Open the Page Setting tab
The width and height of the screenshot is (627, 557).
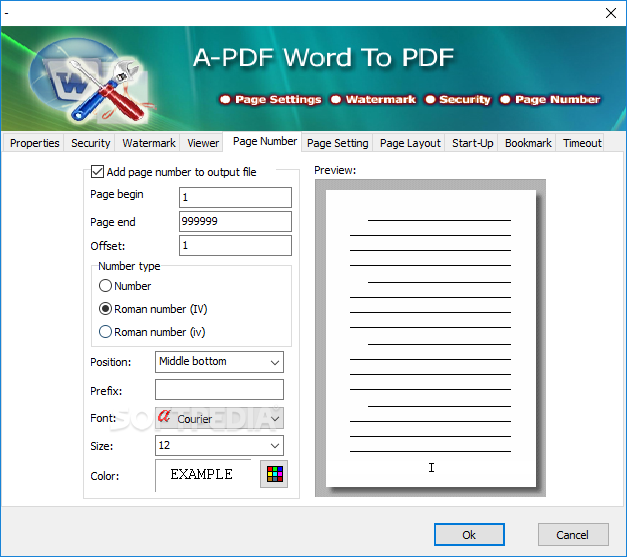tap(337, 143)
